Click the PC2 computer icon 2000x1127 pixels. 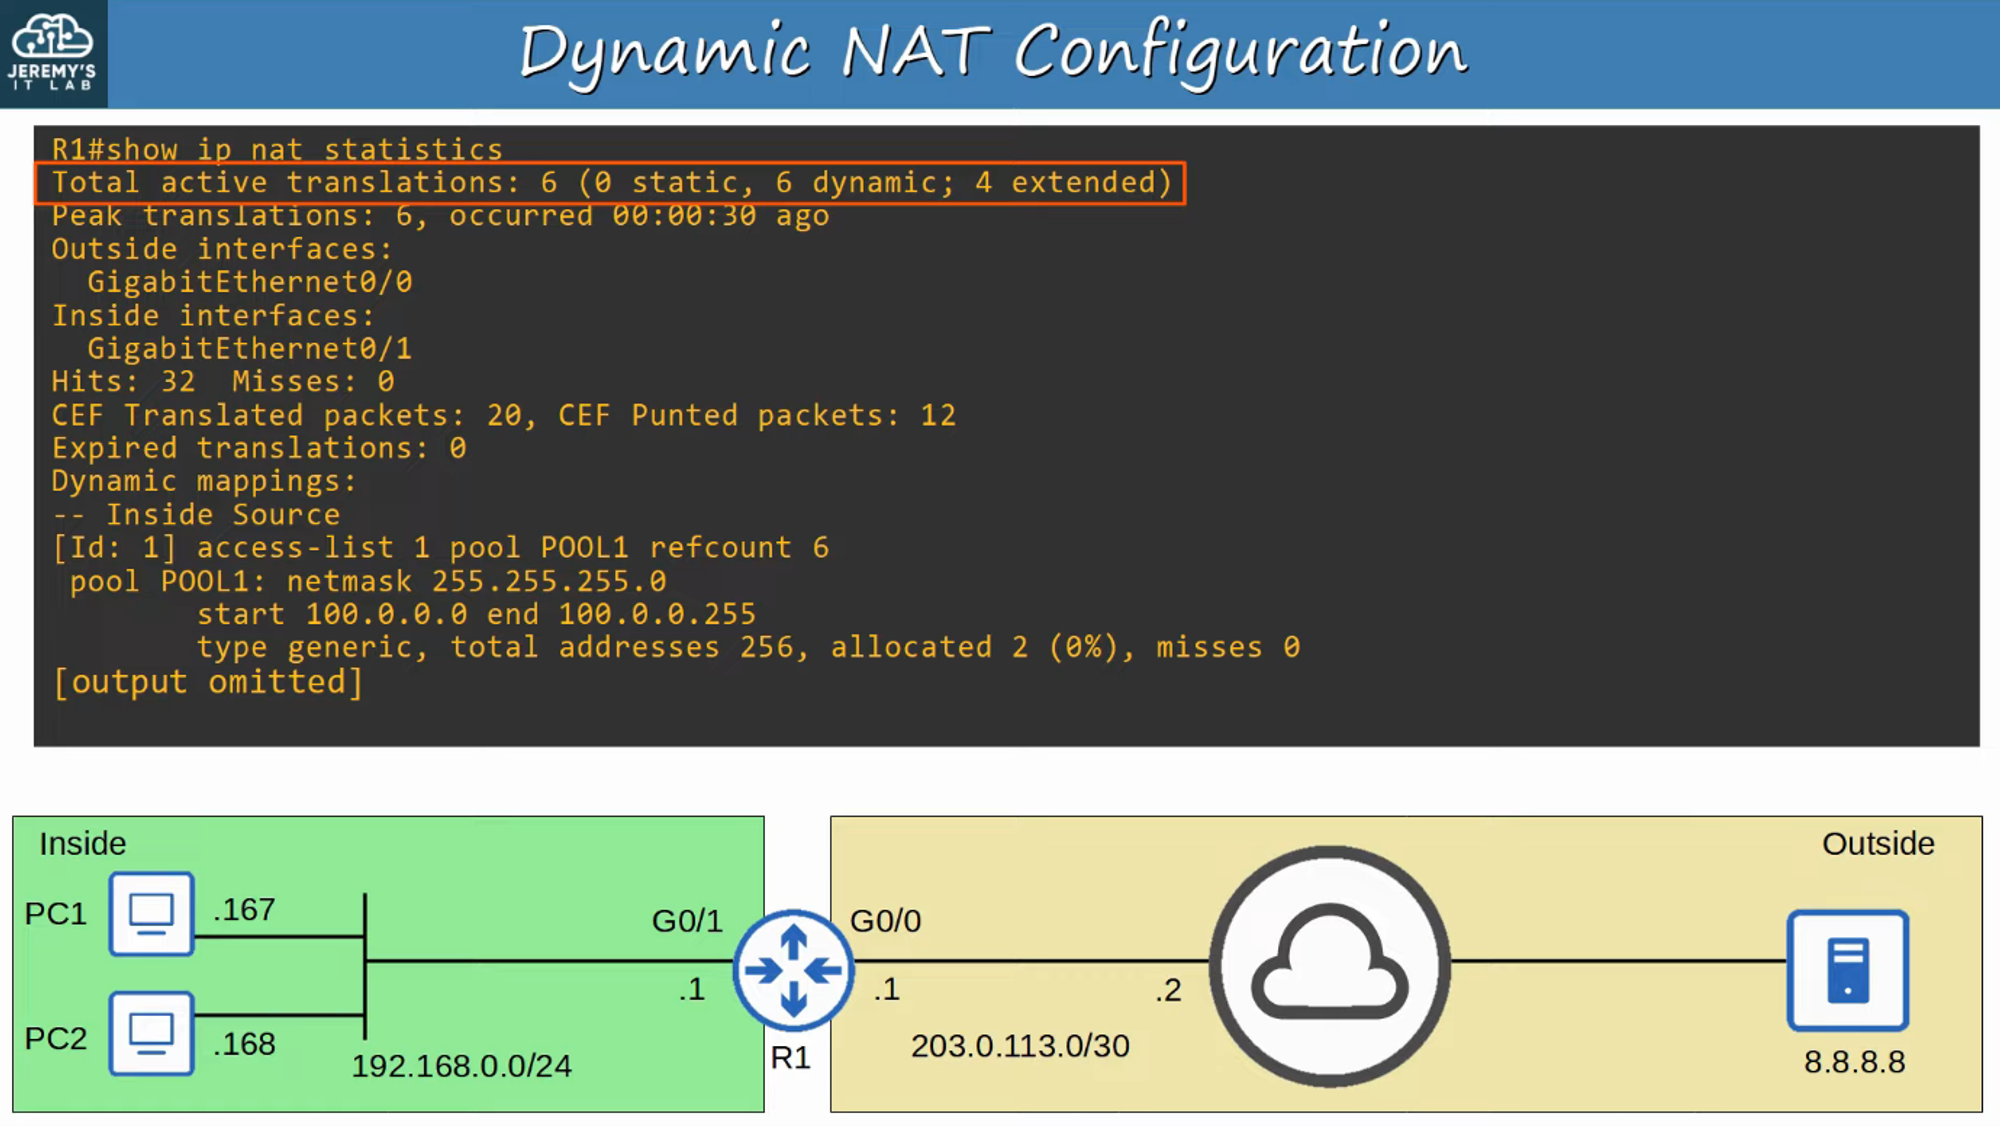(151, 1033)
